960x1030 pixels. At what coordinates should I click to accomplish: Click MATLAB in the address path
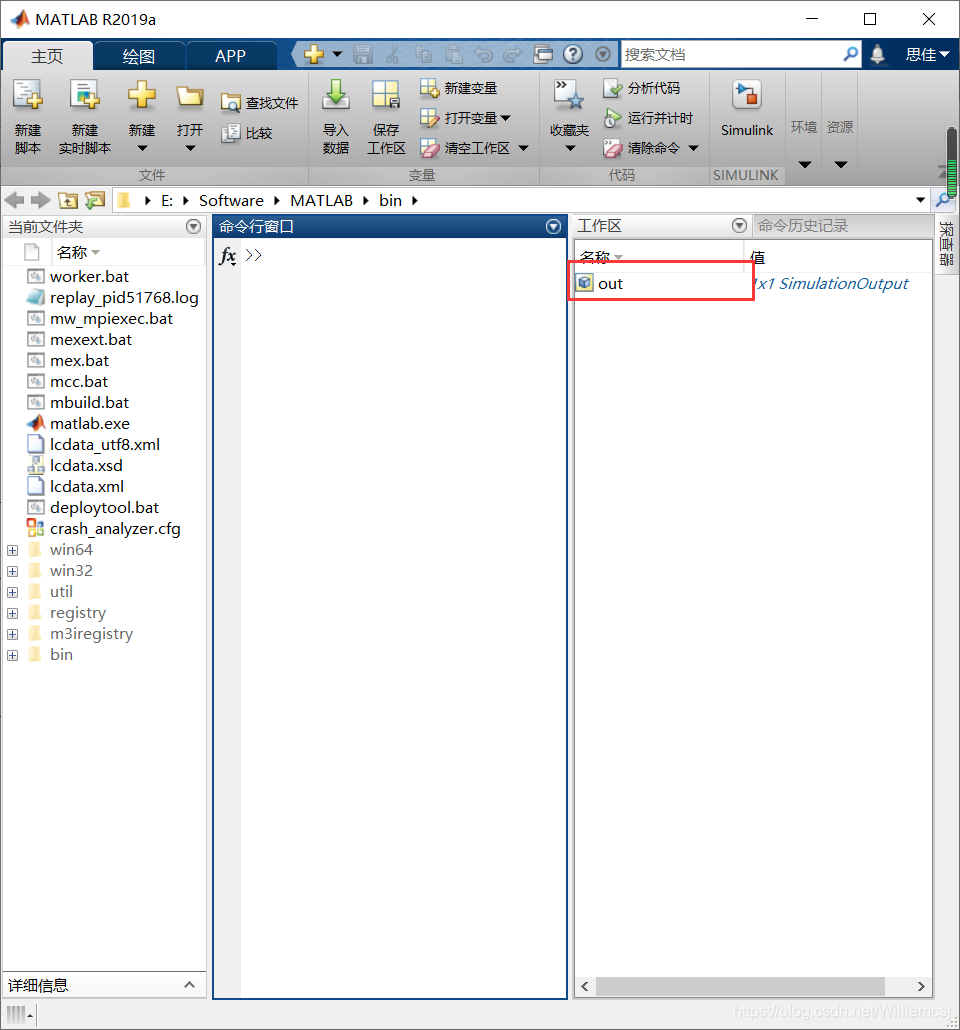[x=321, y=201]
